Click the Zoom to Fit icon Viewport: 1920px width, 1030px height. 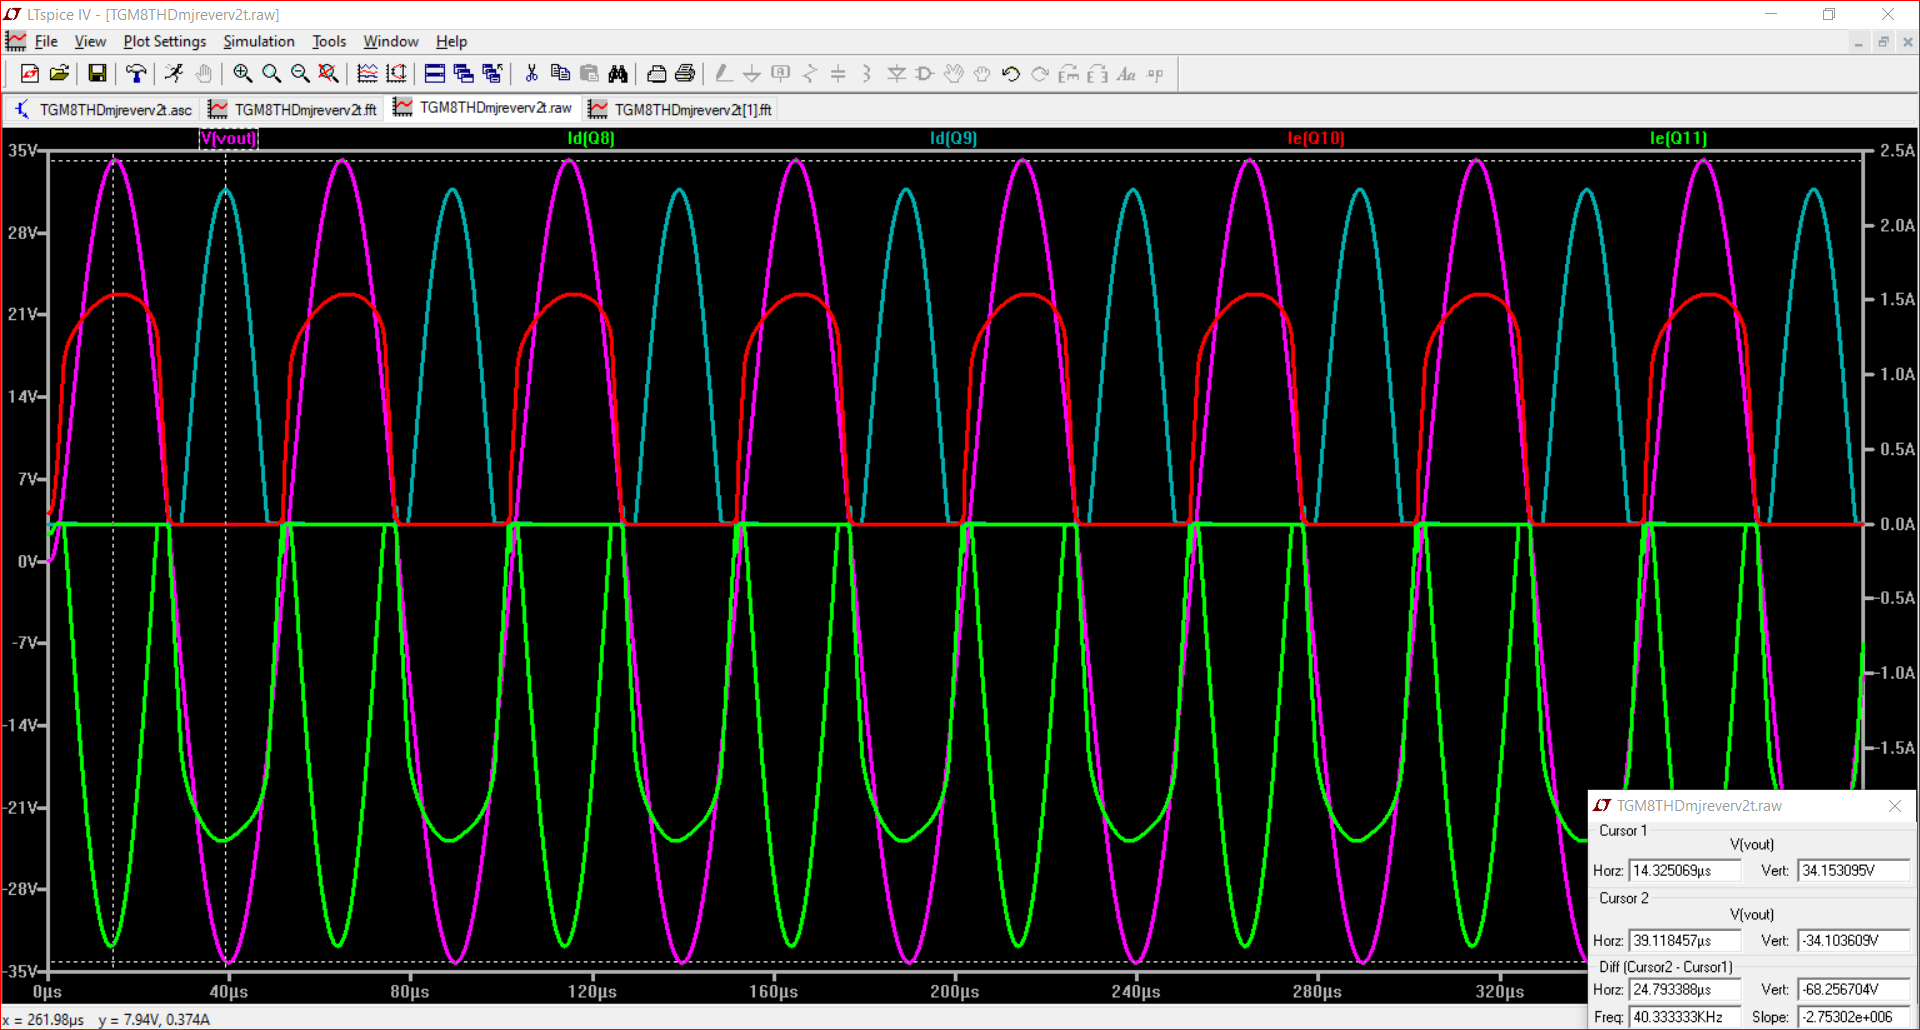(x=328, y=74)
